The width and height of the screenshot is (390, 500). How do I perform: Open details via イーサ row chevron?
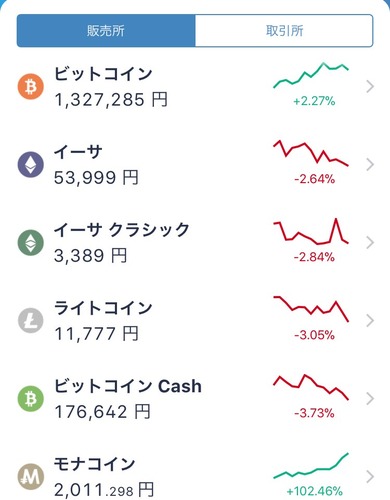(x=370, y=164)
